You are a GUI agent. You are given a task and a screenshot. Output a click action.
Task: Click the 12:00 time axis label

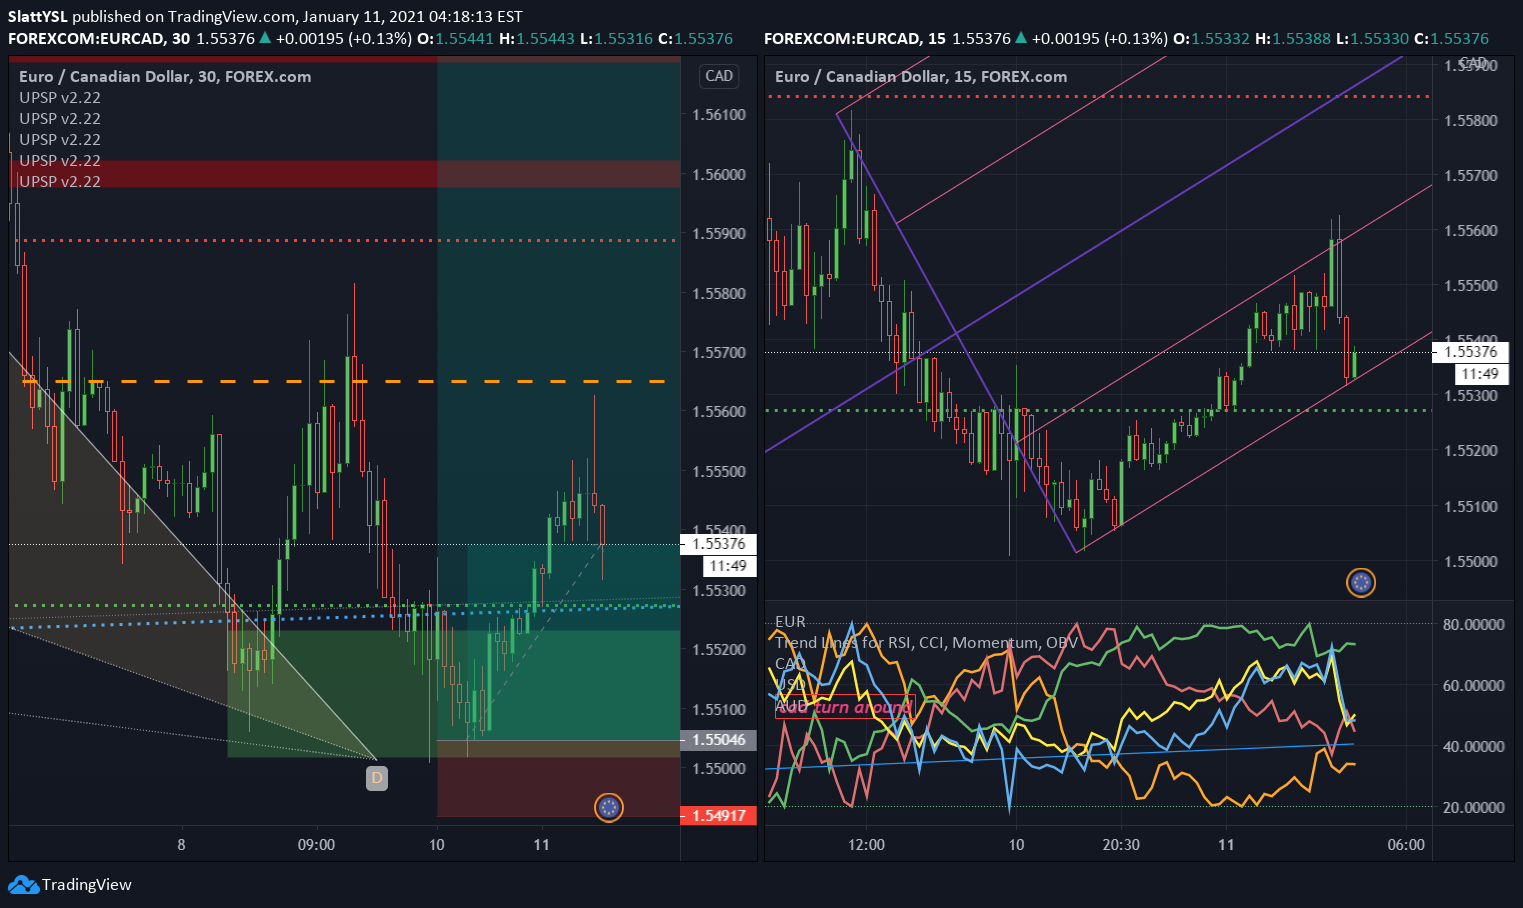tap(866, 845)
